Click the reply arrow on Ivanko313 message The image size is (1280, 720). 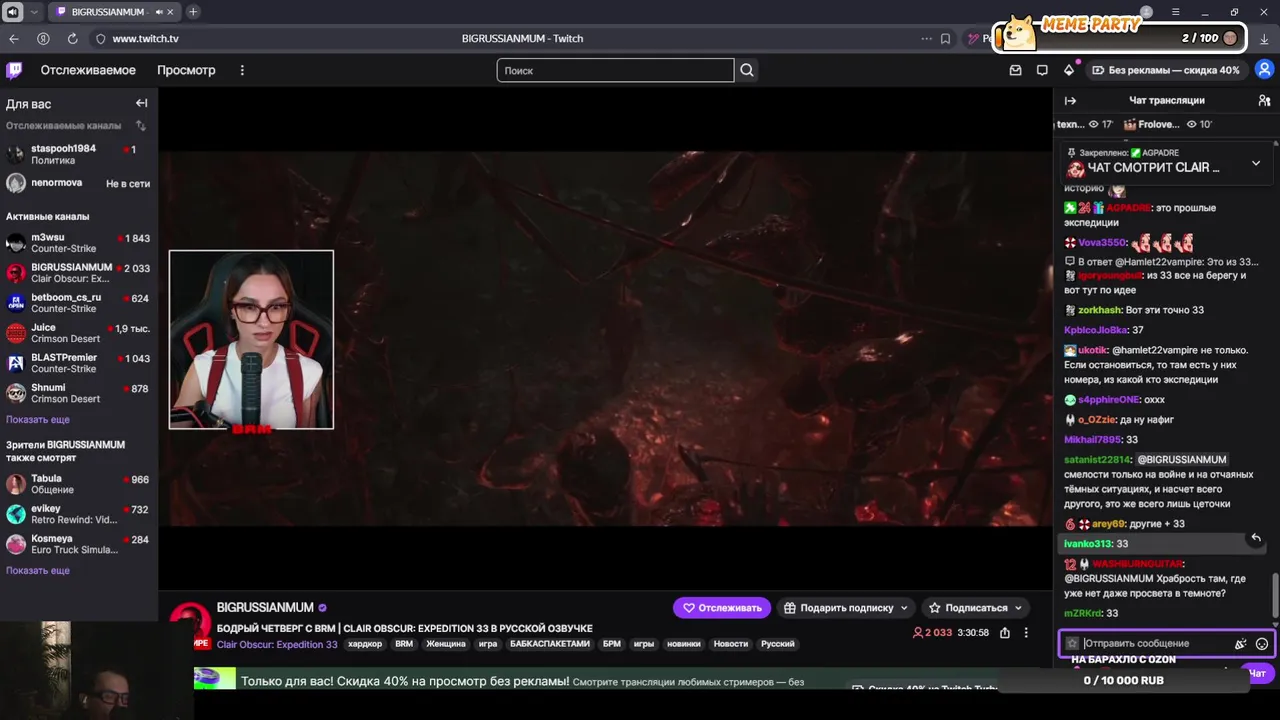(x=1256, y=538)
